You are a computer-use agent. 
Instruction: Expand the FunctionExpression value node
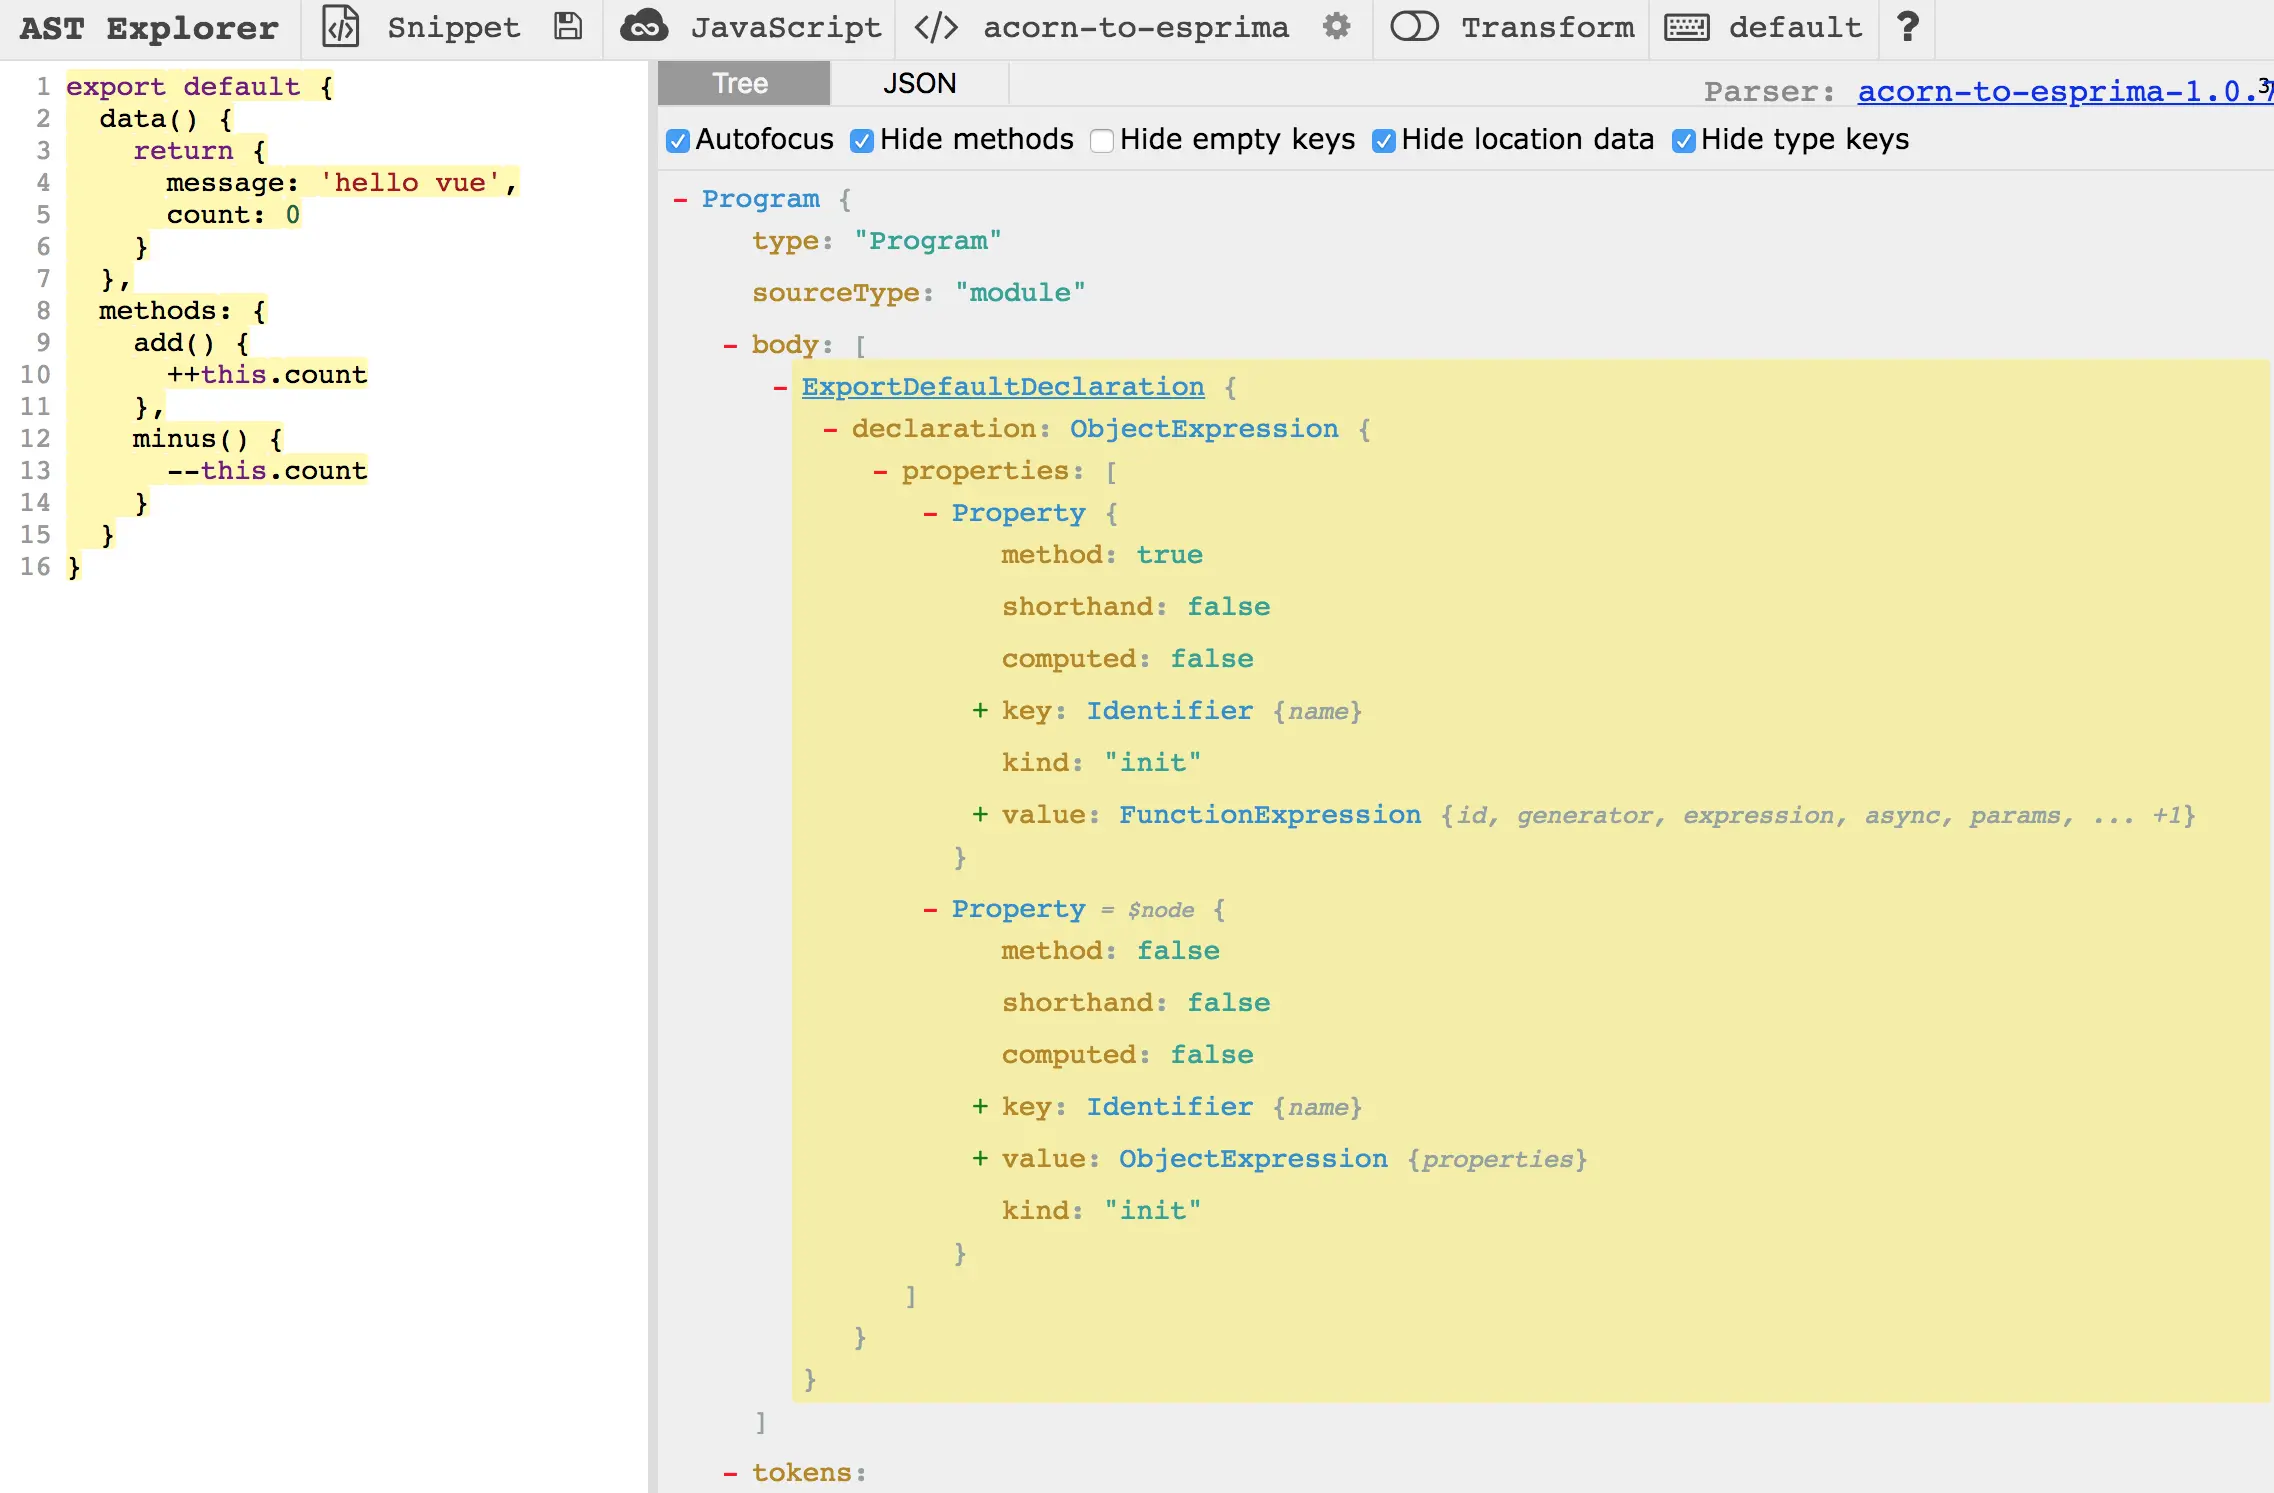coord(980,815)
